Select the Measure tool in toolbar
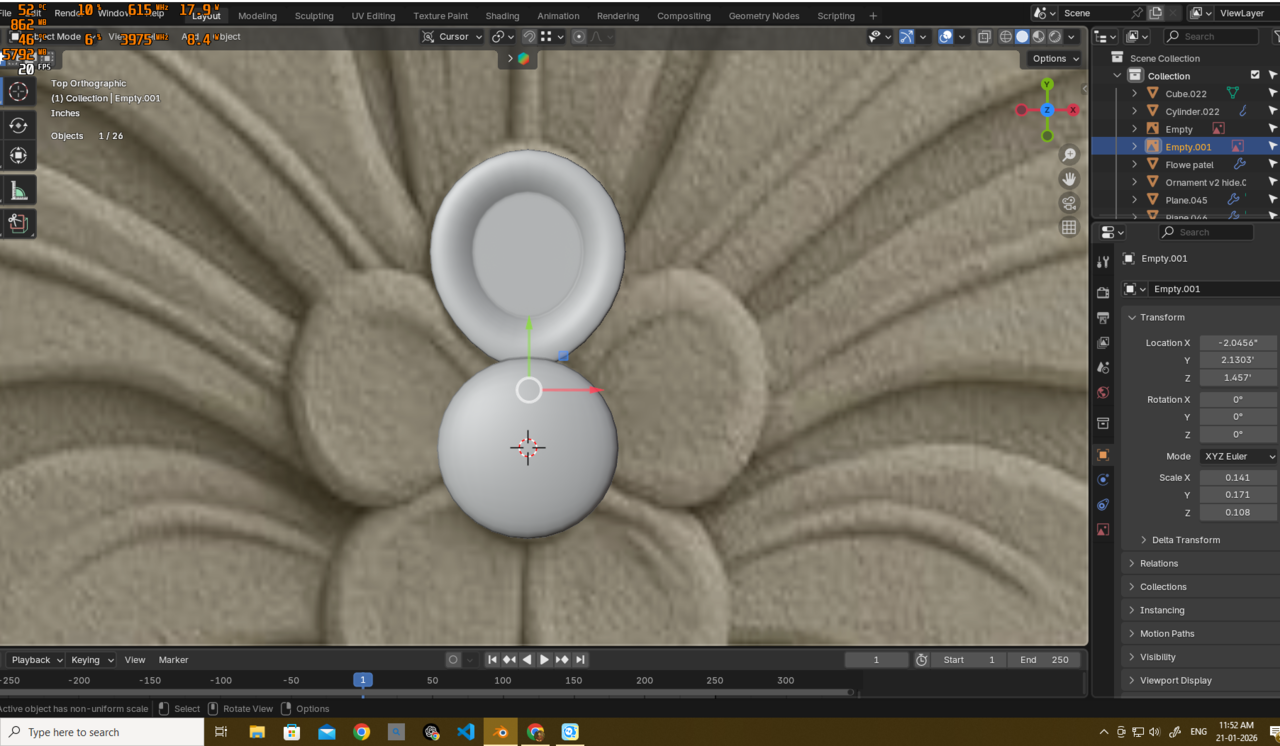The width and height of the screenshot is (1280, 746). coord(18,191)
